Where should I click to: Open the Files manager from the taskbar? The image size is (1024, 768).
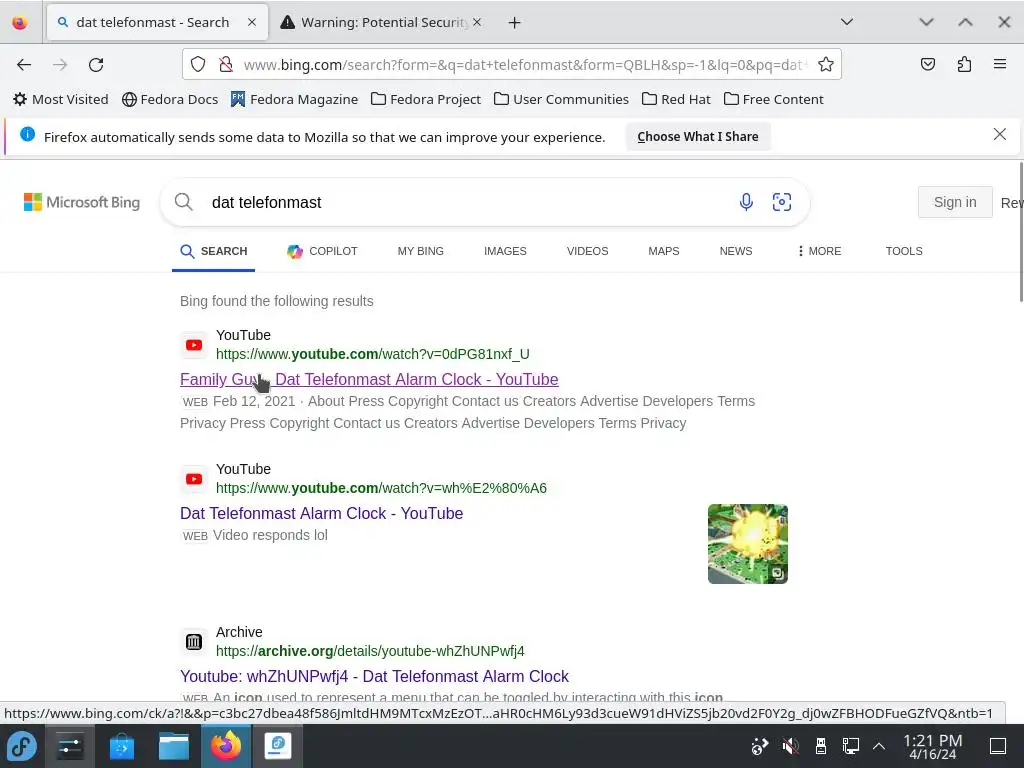tap(174, 746)
